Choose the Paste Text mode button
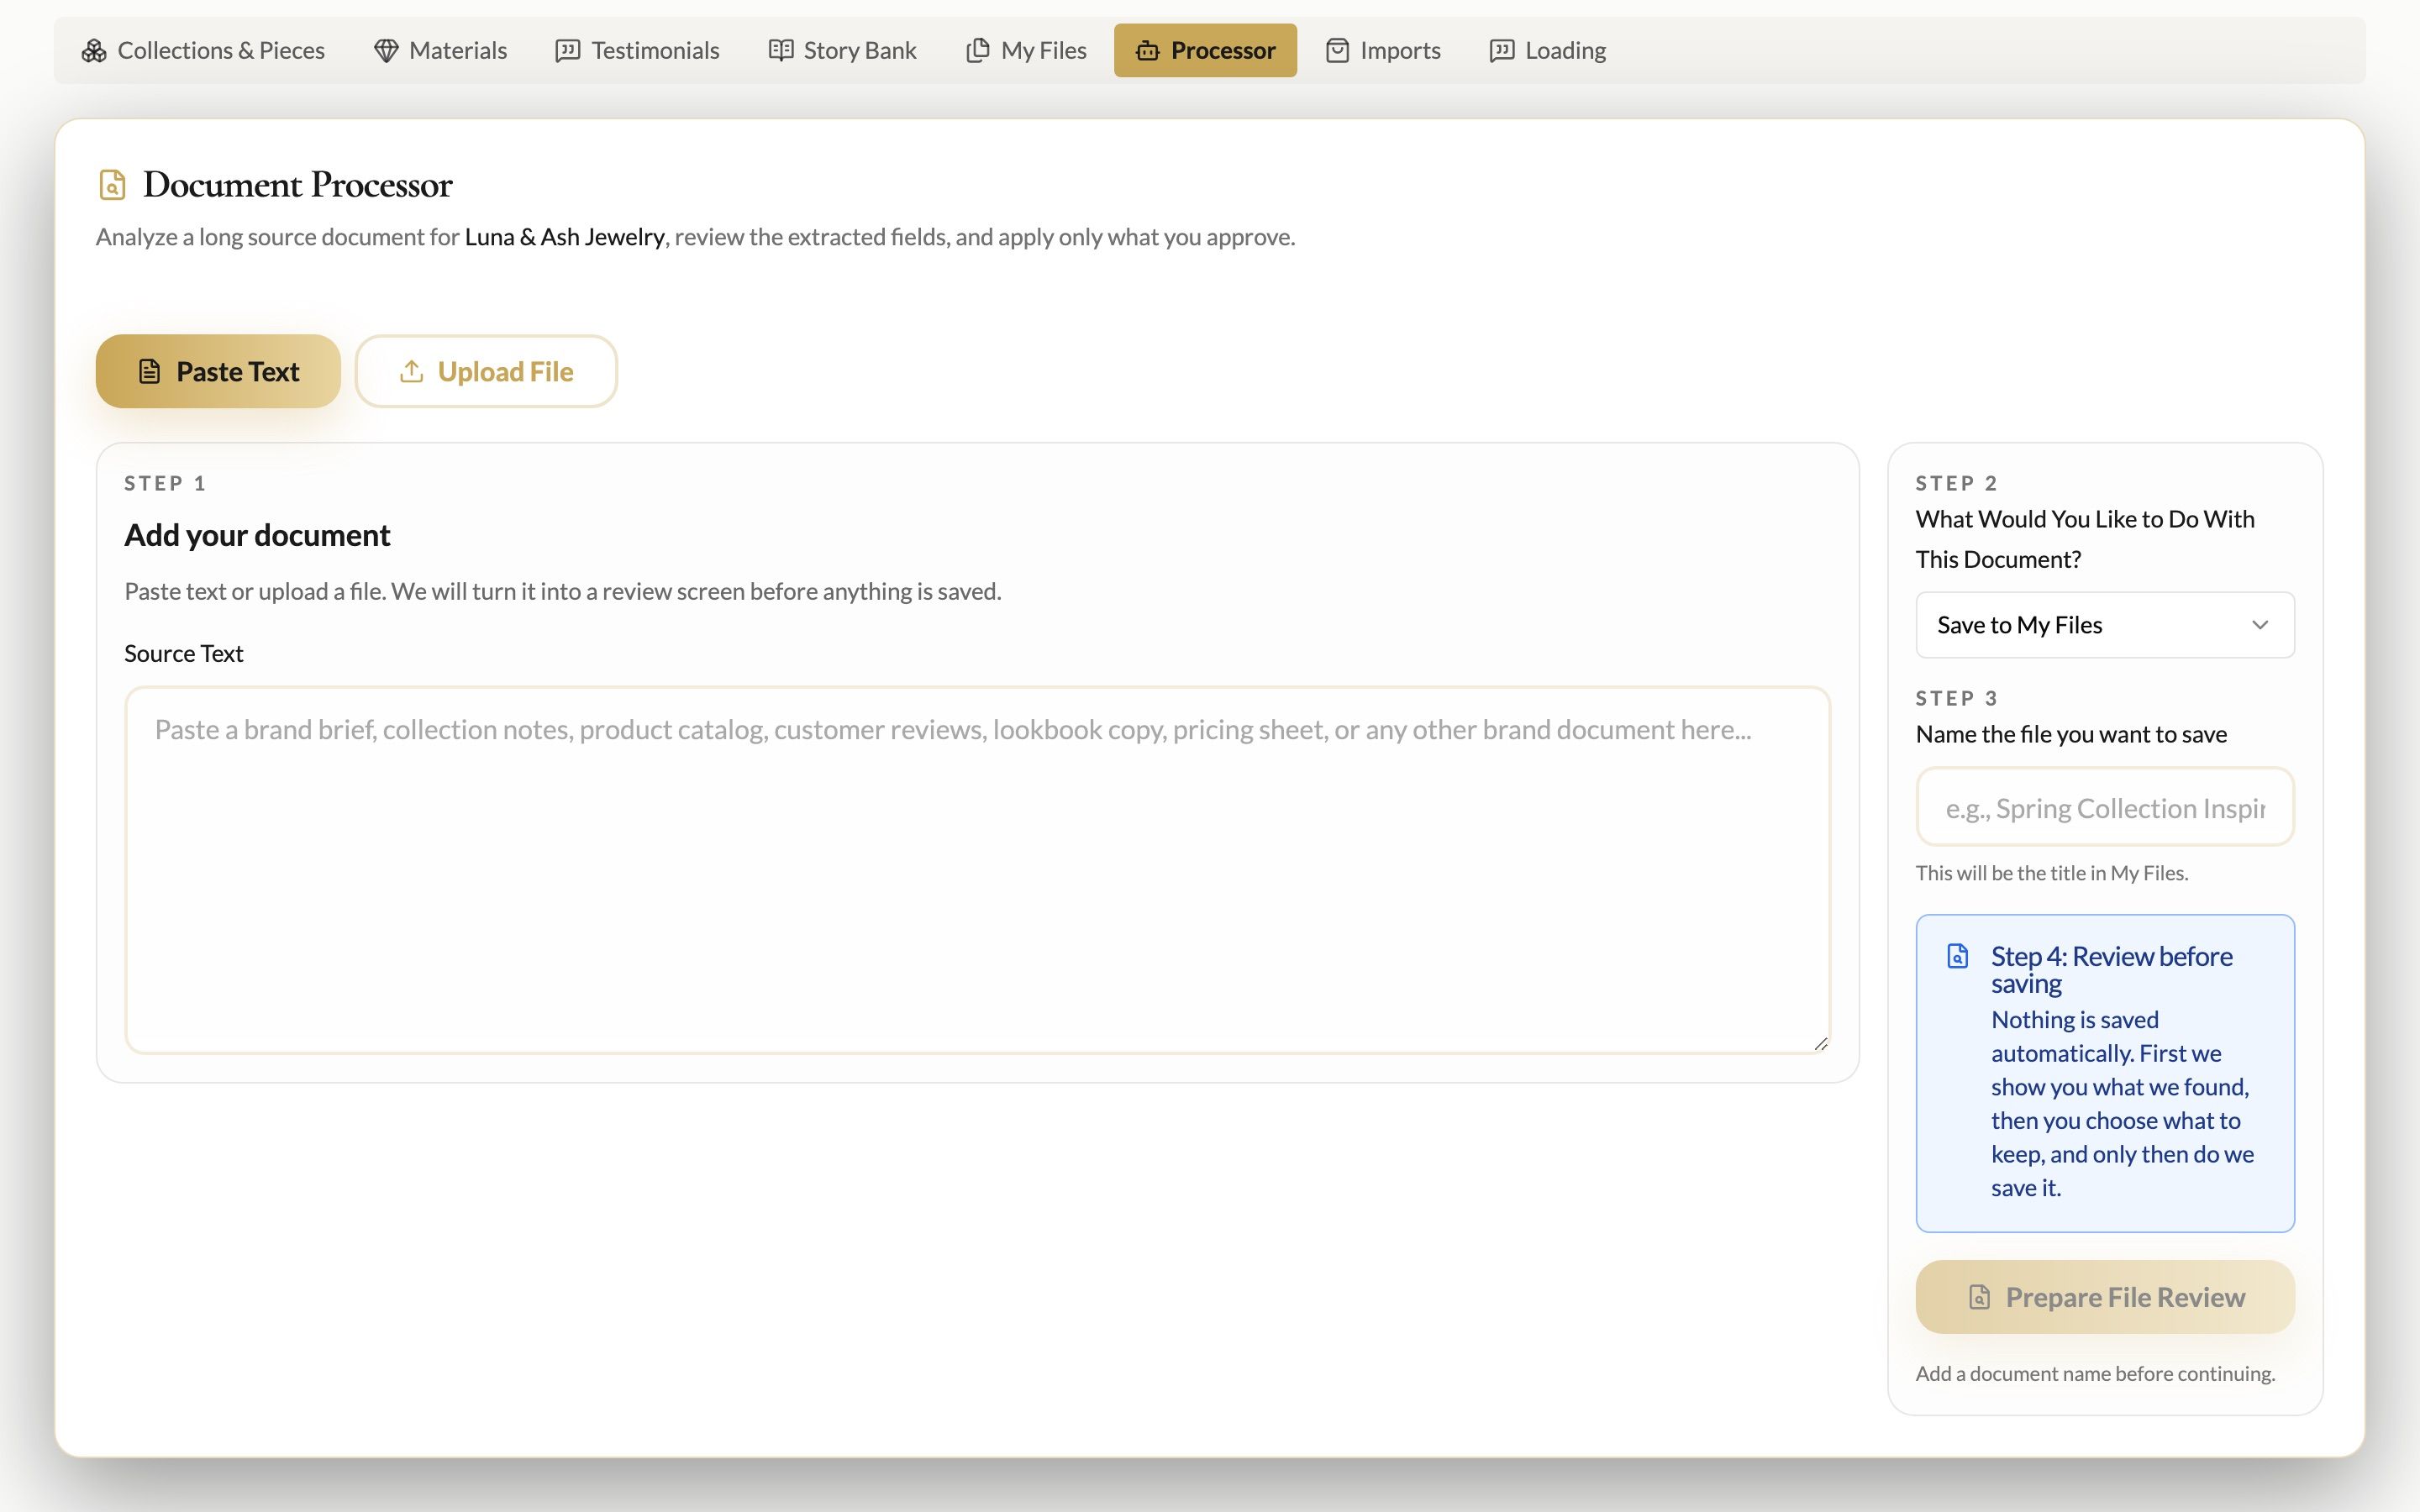Viewport: 2420px width, 1512px height. (x=218, y=371)
